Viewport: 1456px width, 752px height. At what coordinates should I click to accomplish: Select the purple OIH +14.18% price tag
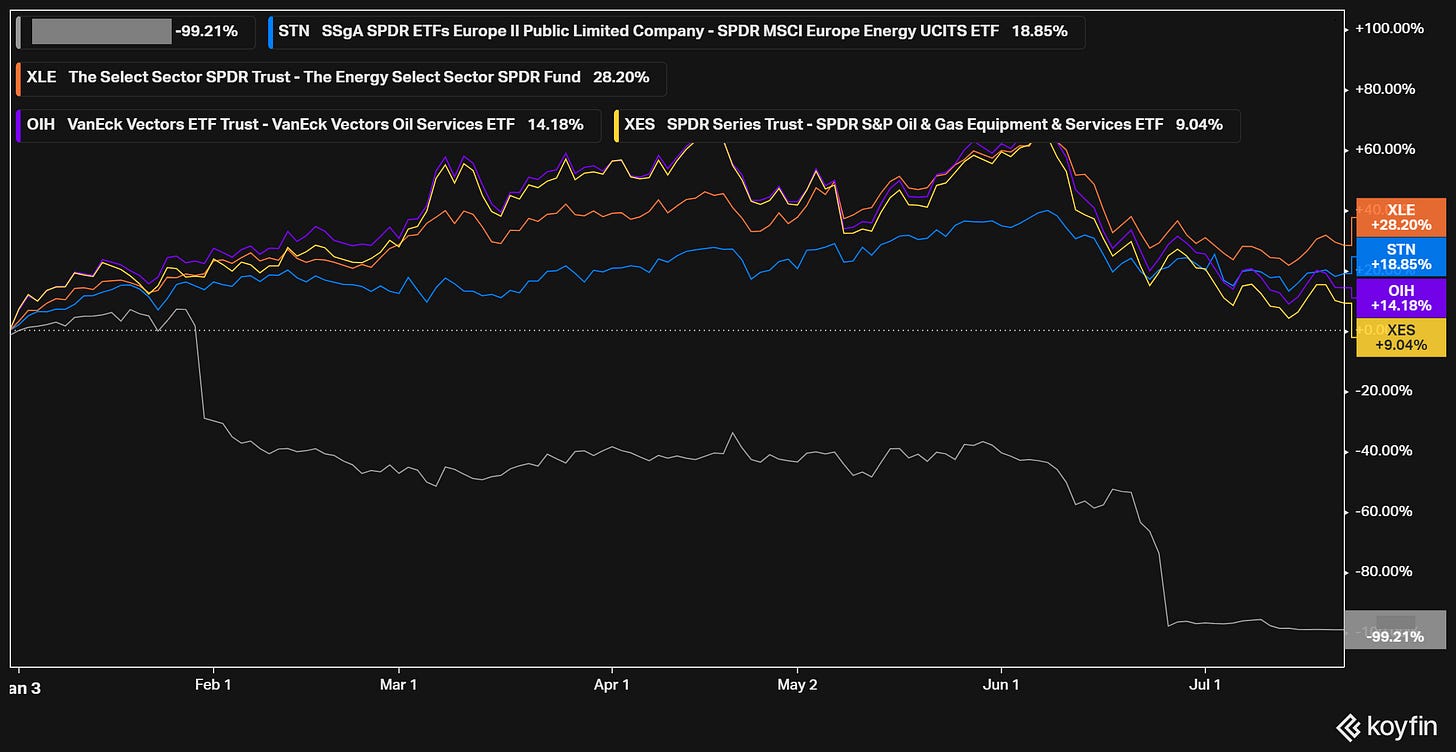tap(1401, 297)
